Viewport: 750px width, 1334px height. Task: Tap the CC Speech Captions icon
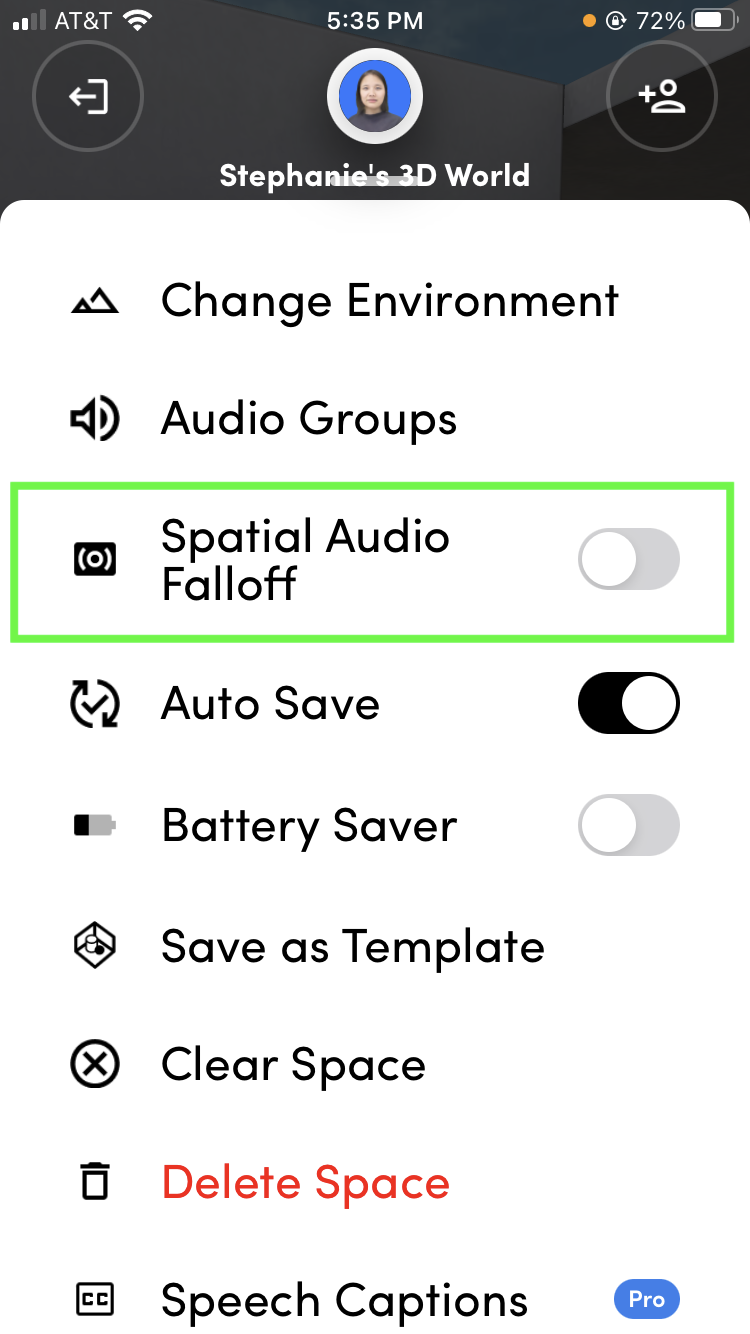pyautogui.click(x=95, y=1300)
